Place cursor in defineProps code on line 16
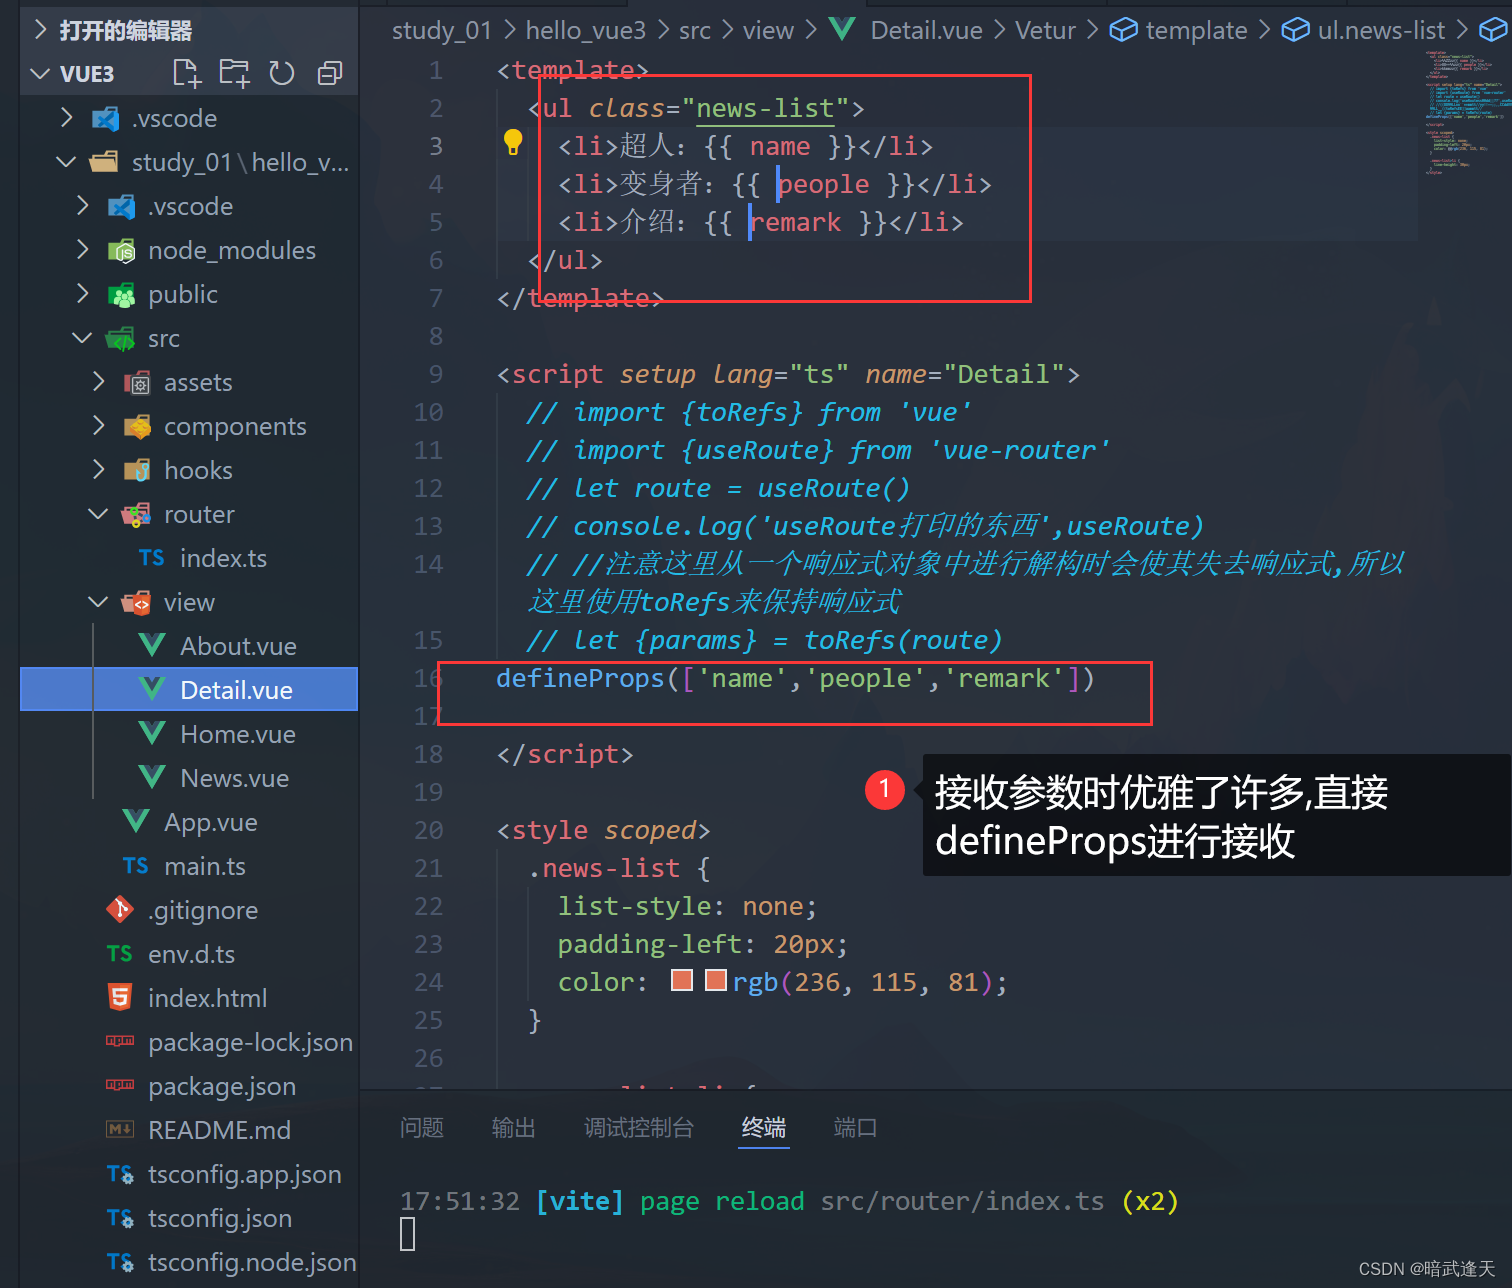 pyautogui.click(x=795, y=678)
